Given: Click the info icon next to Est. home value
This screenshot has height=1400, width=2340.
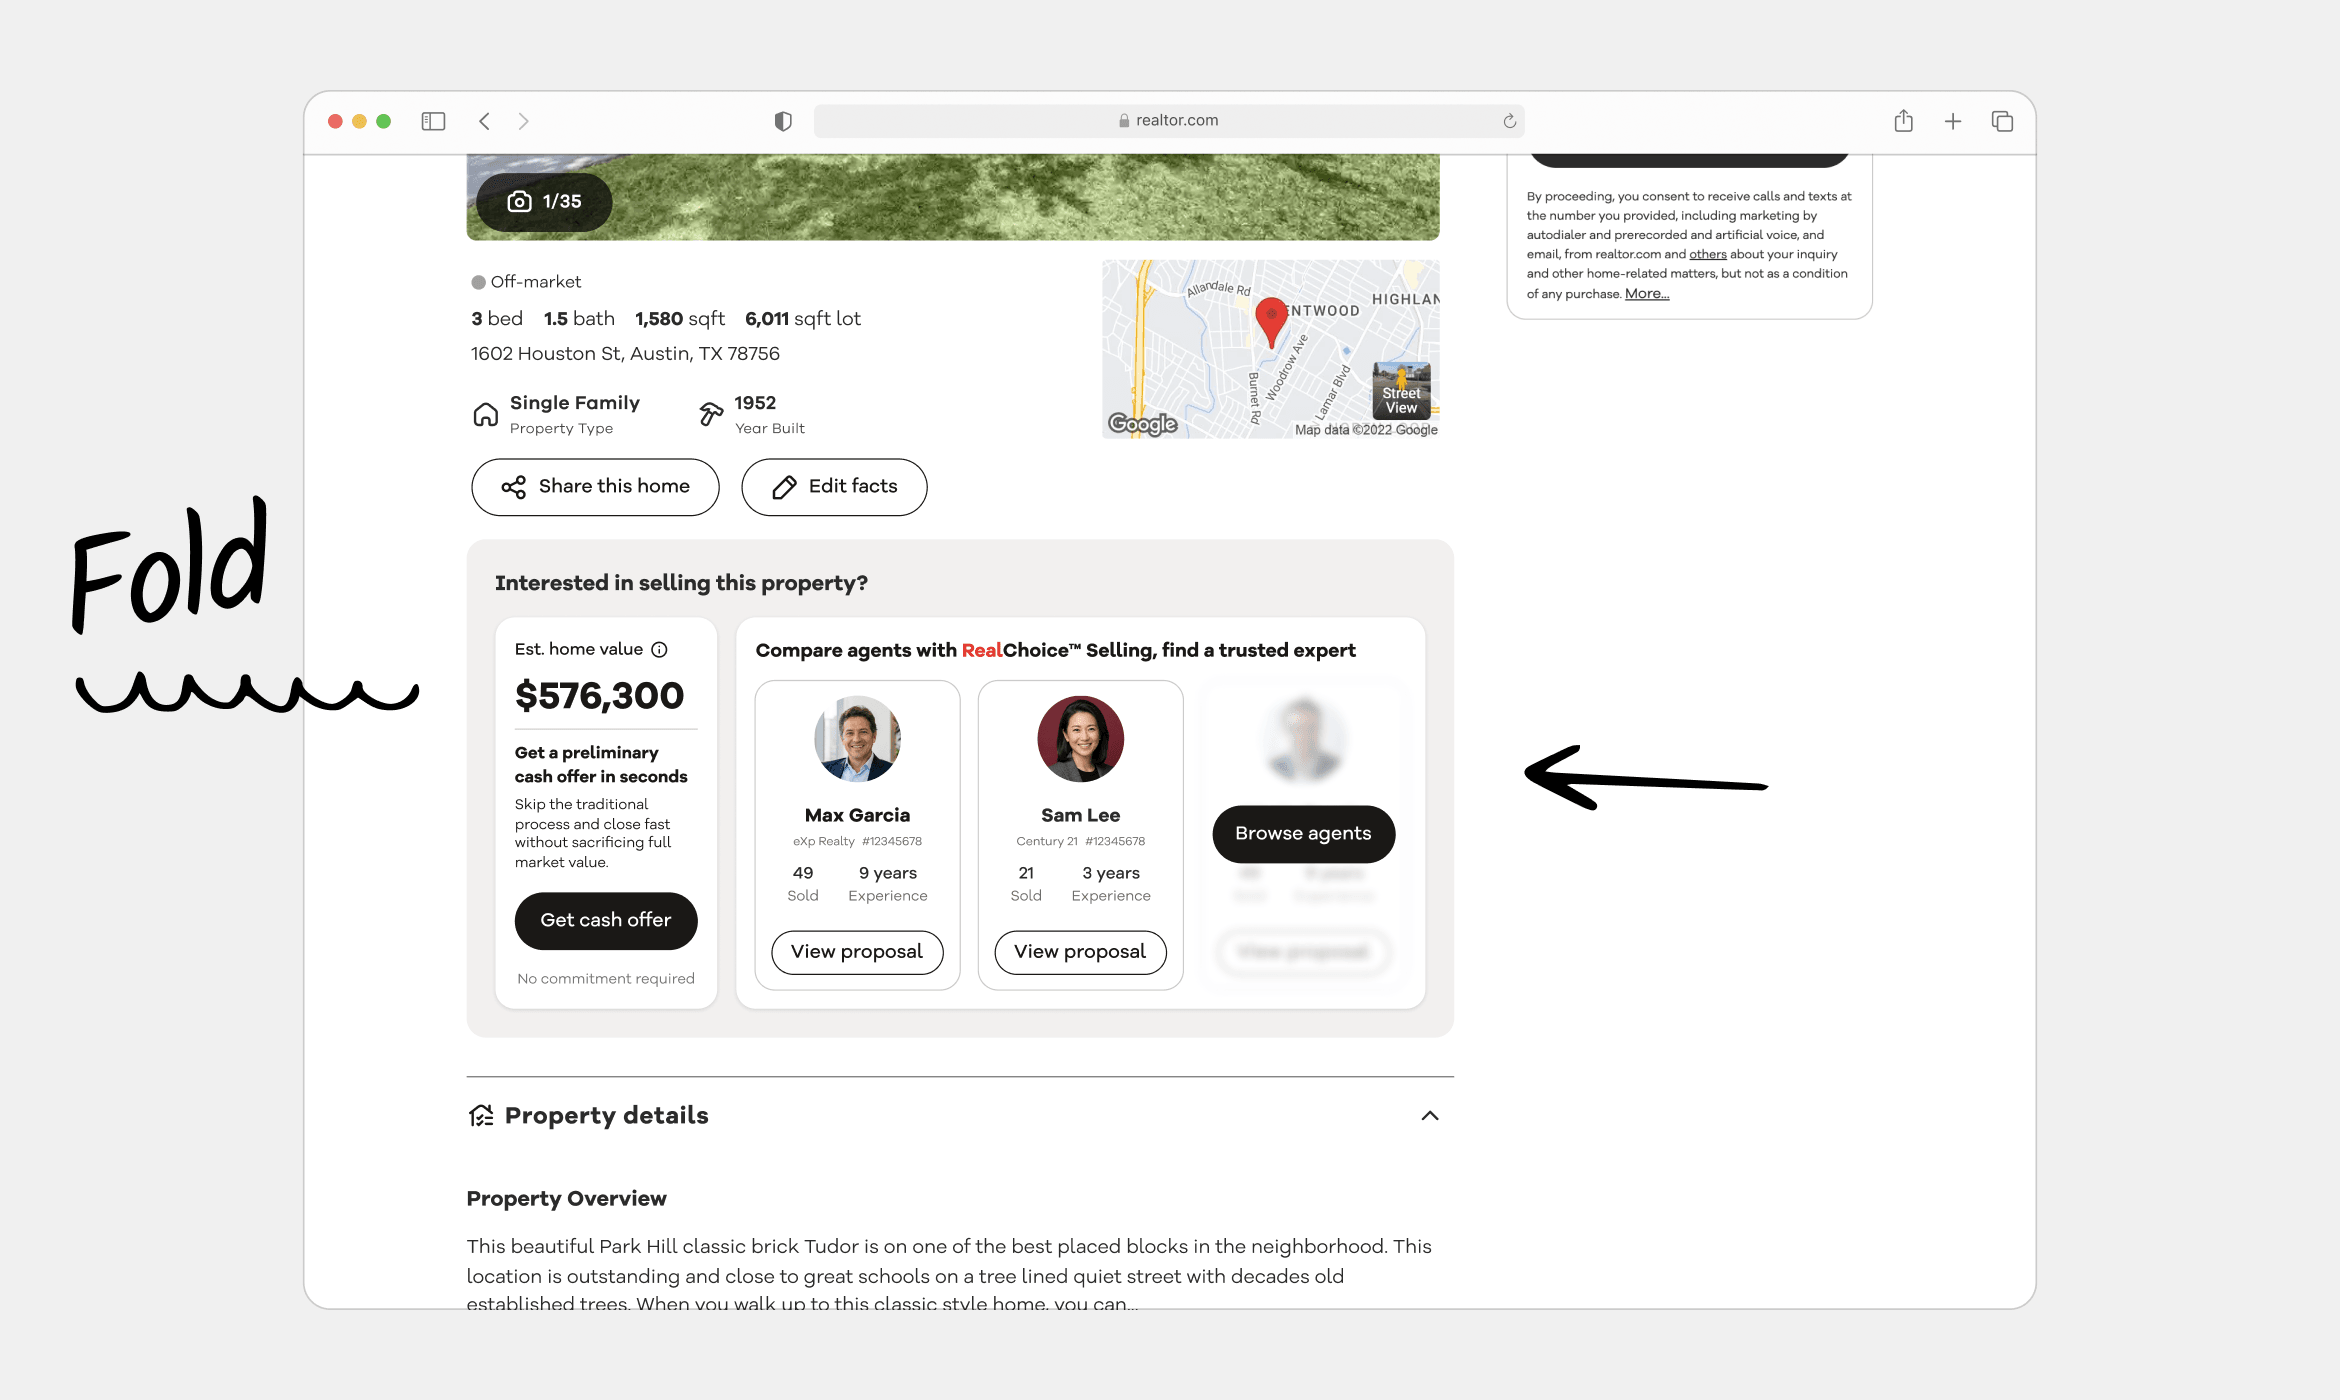Looking at the screenshot, I should 659,649.
